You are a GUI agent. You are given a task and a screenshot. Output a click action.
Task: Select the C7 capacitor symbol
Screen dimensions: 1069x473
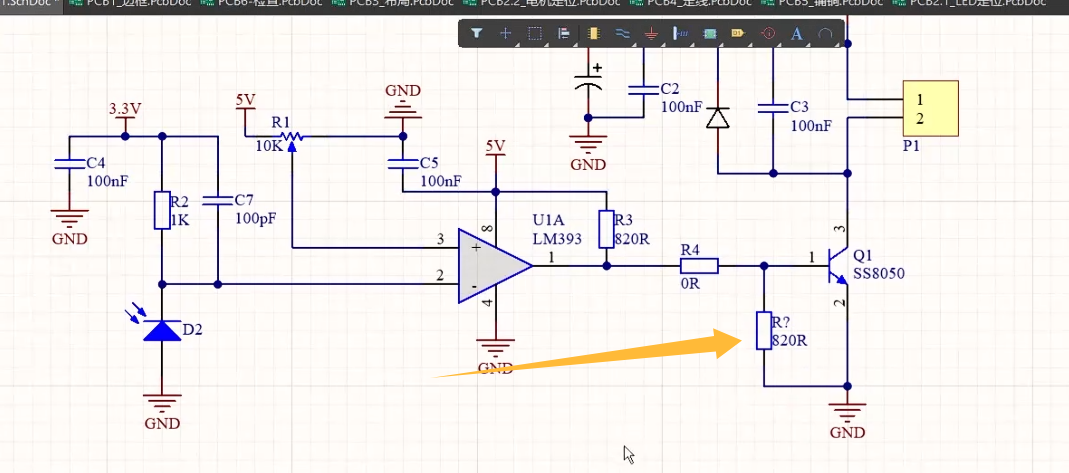pos(217,200)
